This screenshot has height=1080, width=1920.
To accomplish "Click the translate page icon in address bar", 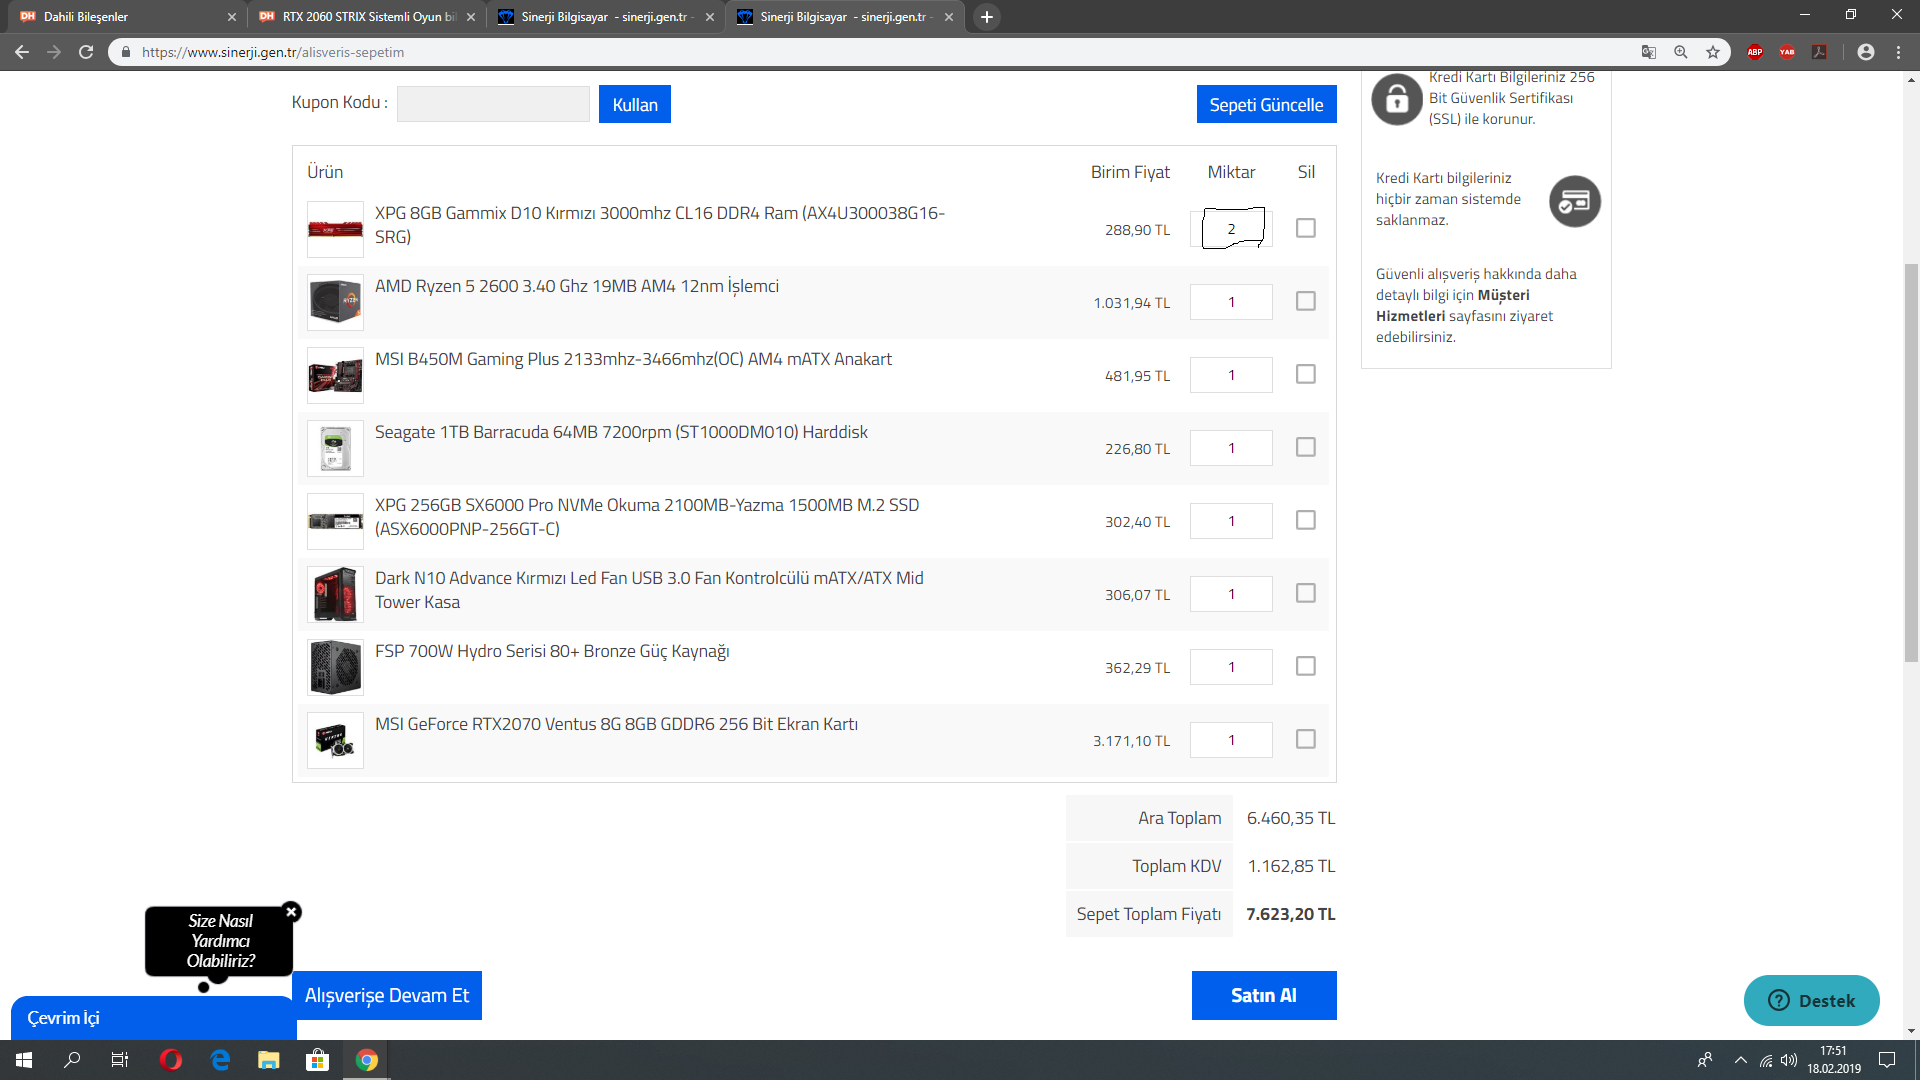I will coord(1649,52).
